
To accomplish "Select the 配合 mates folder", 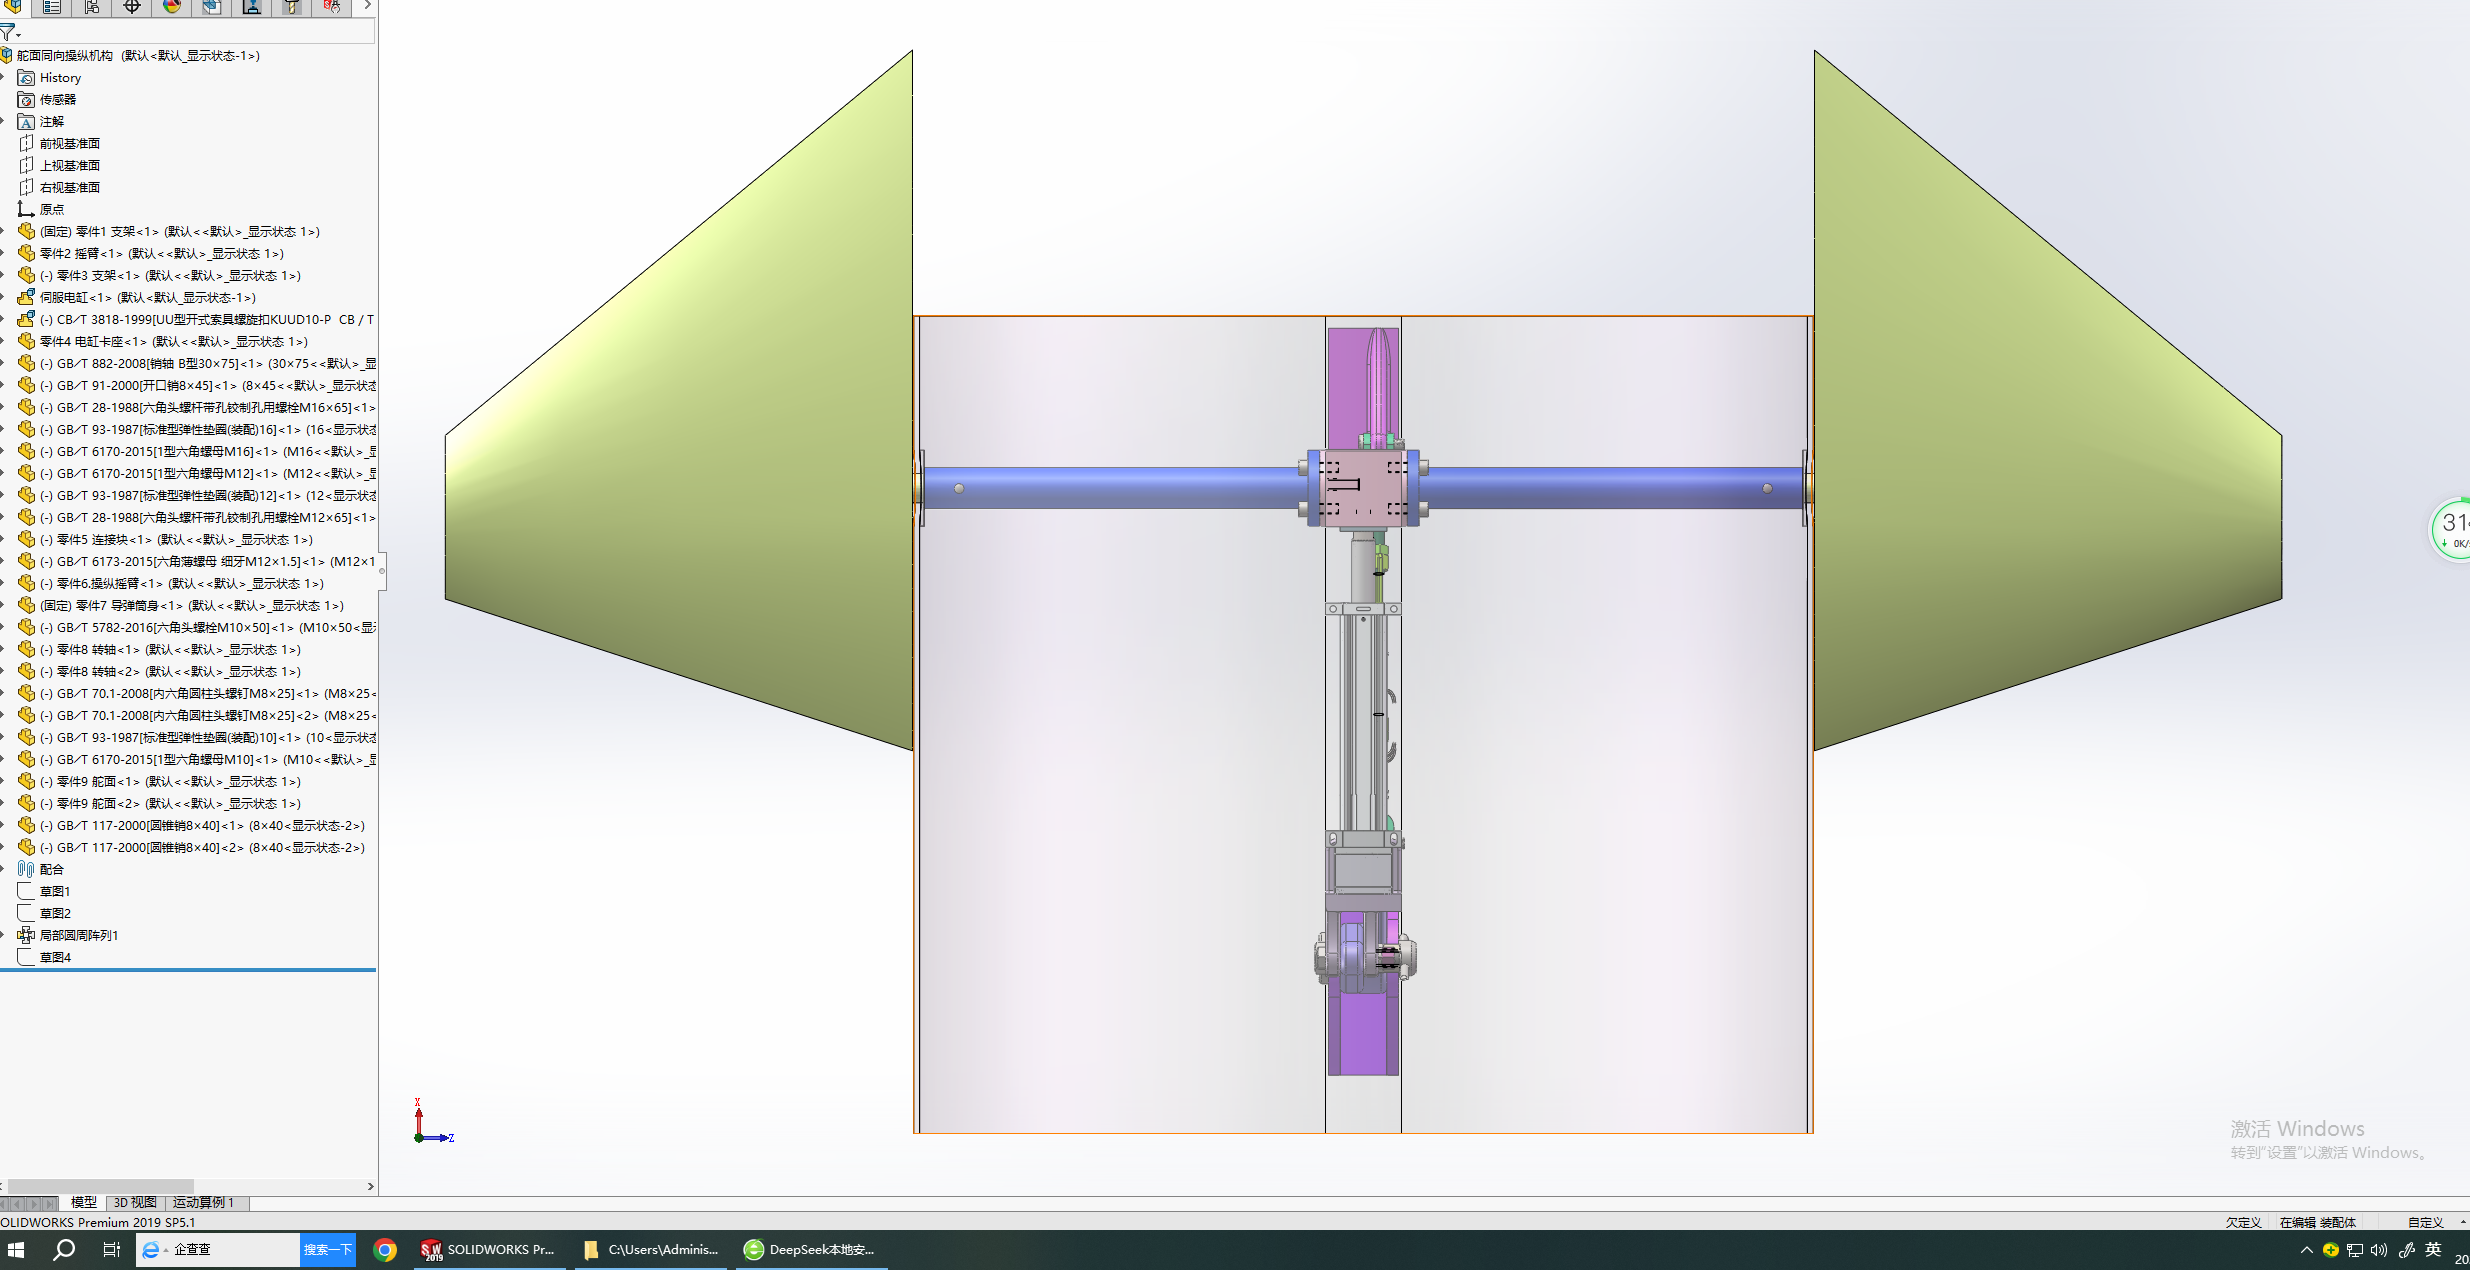I will pos(51,869).
